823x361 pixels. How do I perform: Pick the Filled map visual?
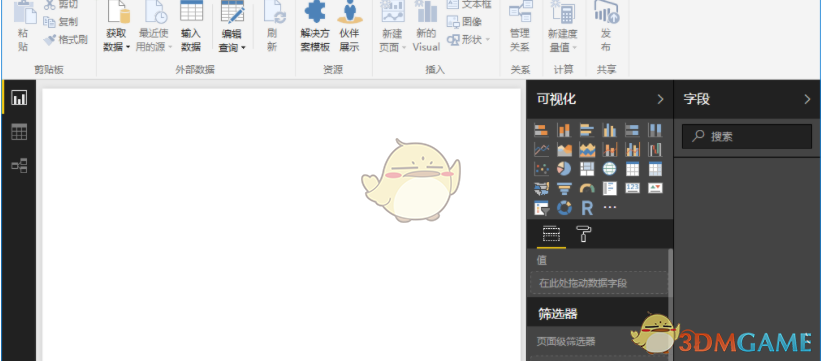(541, 188)
